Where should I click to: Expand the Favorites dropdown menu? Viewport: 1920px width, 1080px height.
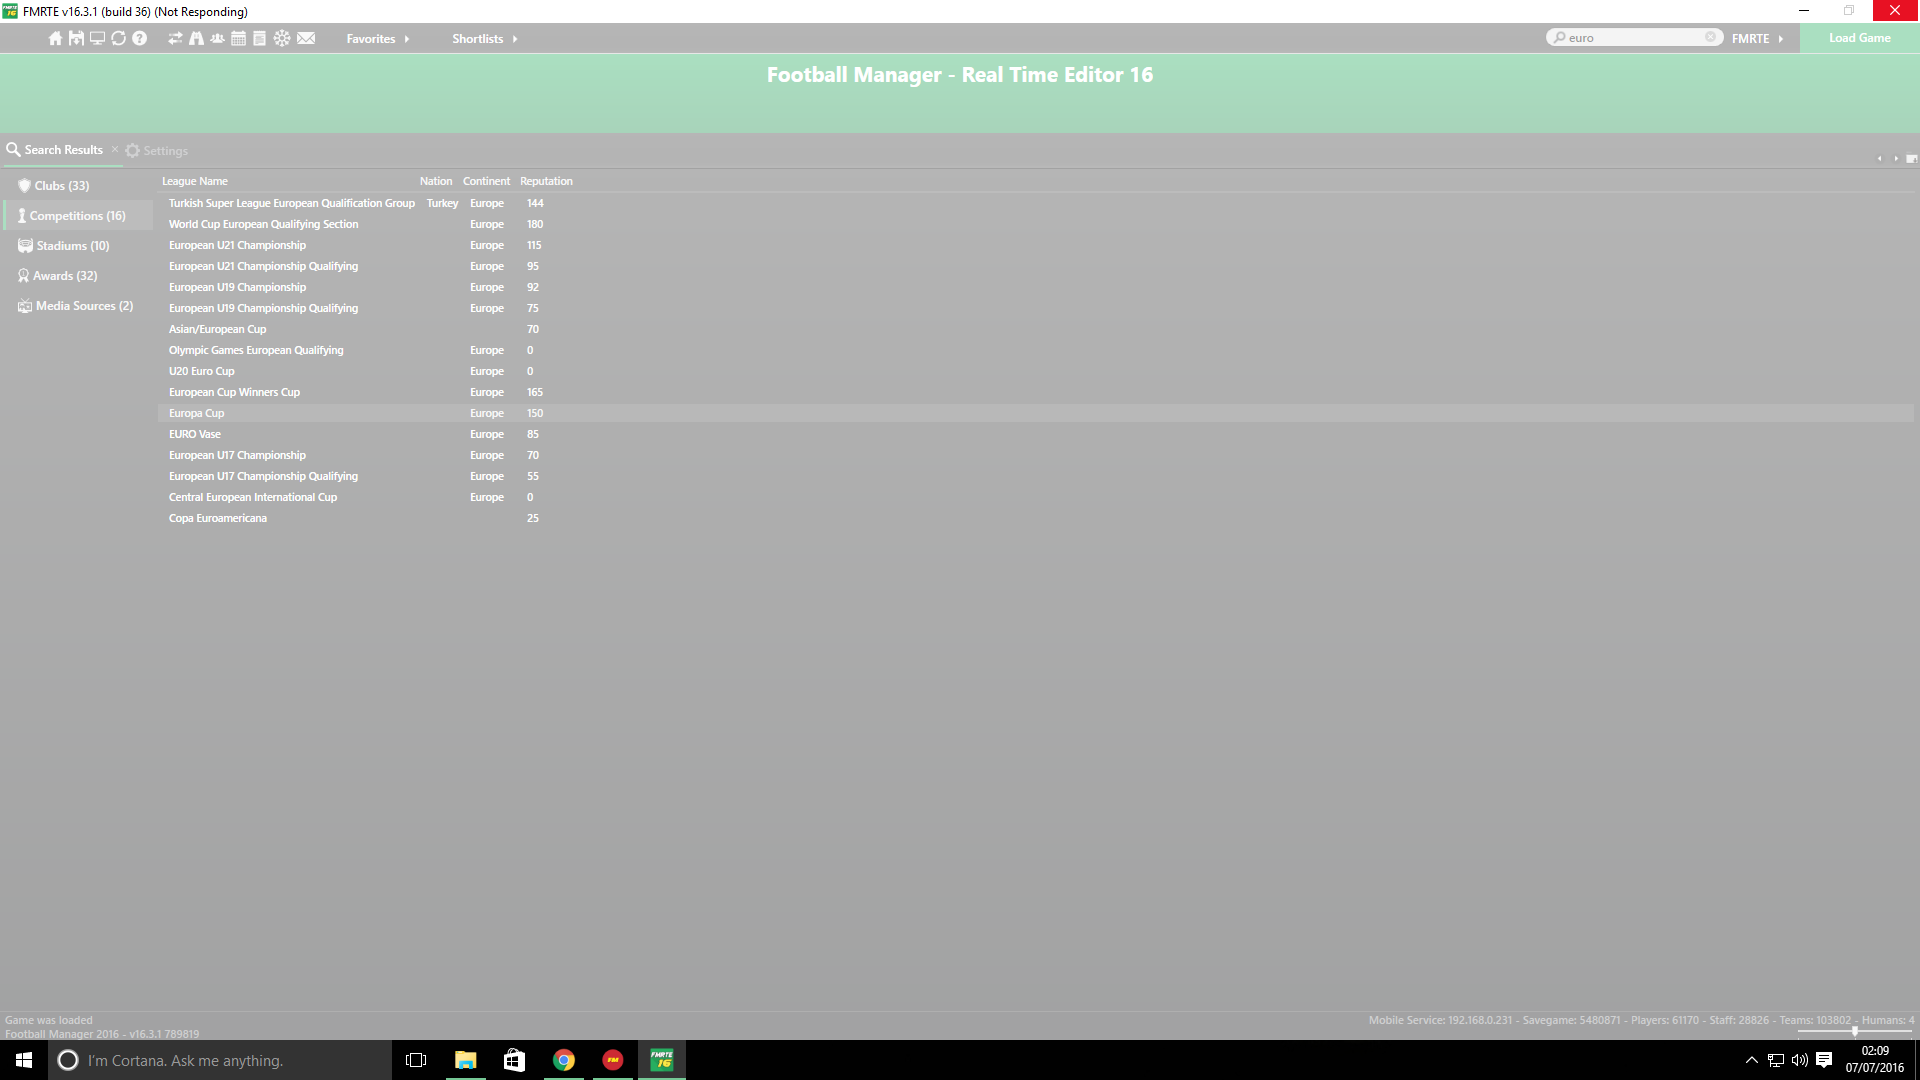tap(377, 39)
